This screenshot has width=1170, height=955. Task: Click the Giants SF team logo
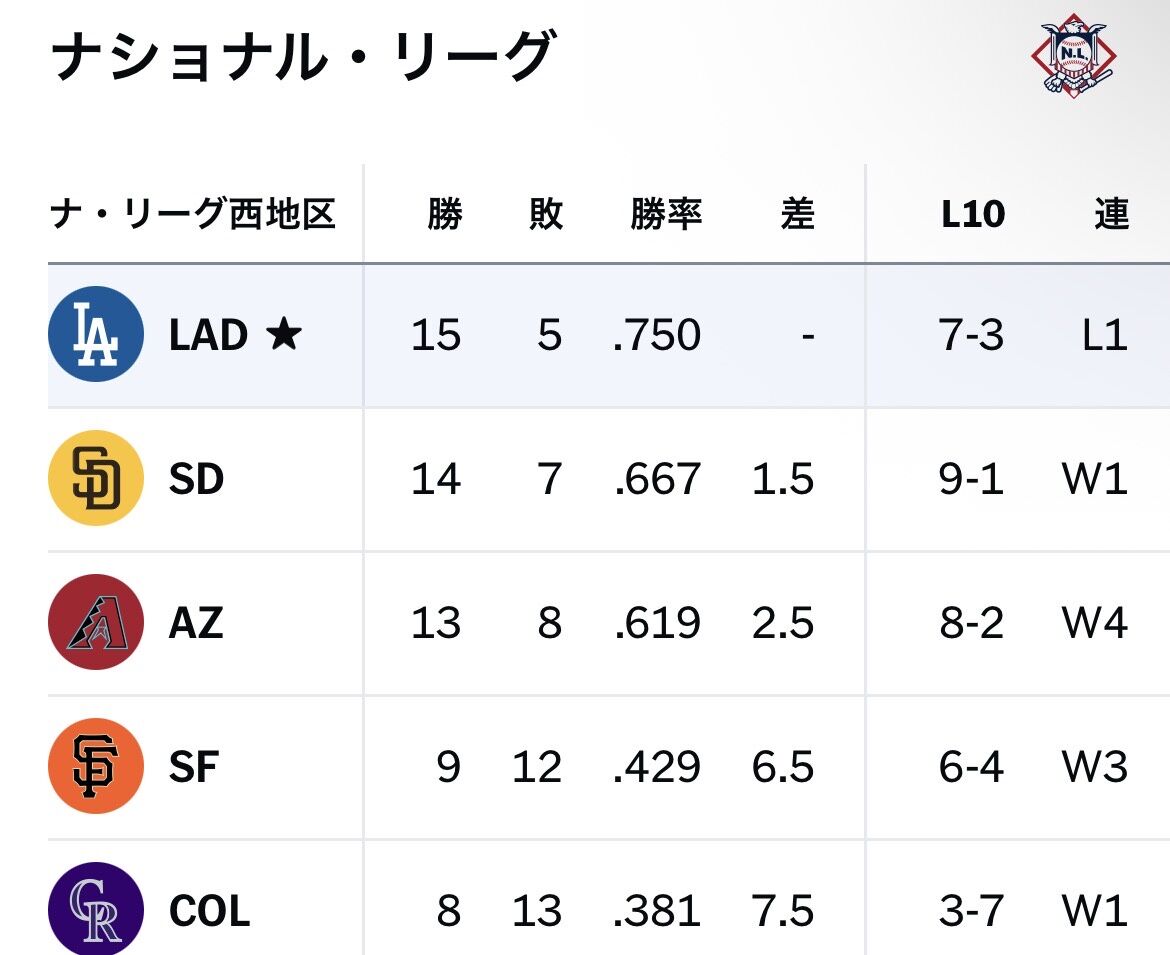pyautogui.click(x=96, y=765)
